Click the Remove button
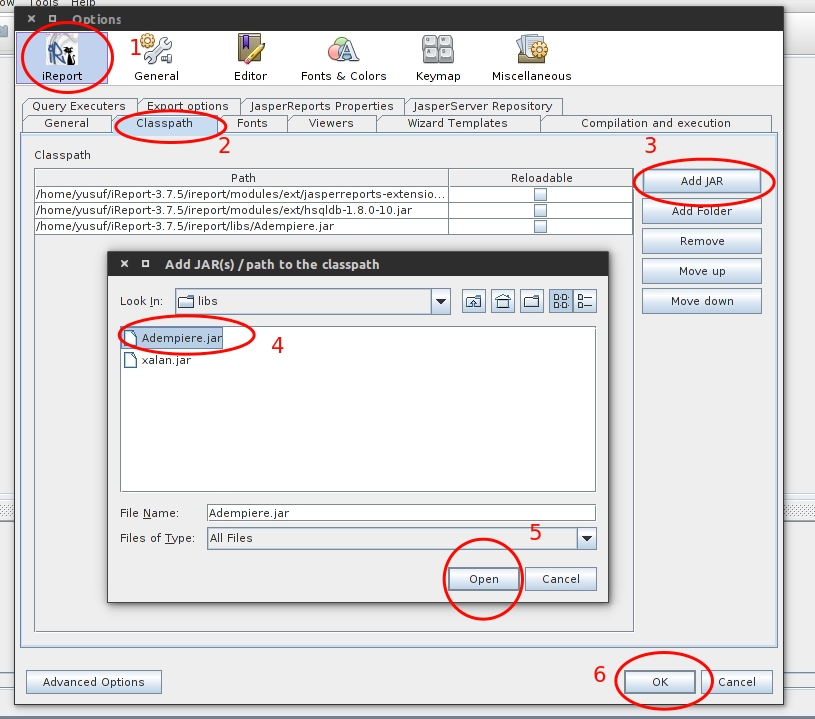 click(x=702, y=241)
